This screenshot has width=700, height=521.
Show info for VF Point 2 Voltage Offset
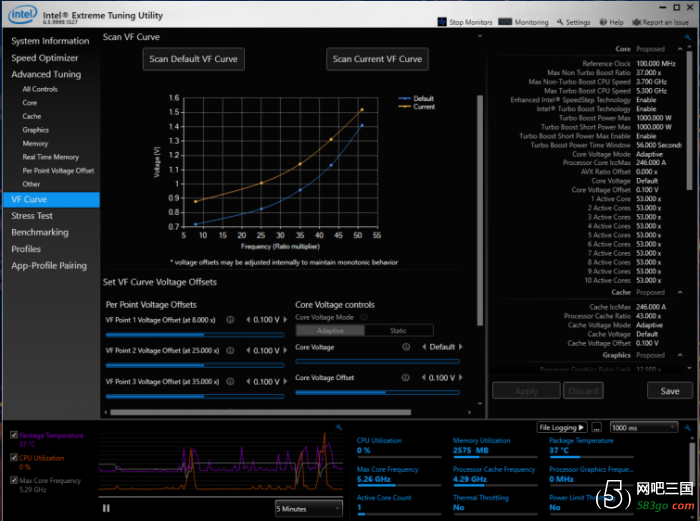click(x=230, y=350)
